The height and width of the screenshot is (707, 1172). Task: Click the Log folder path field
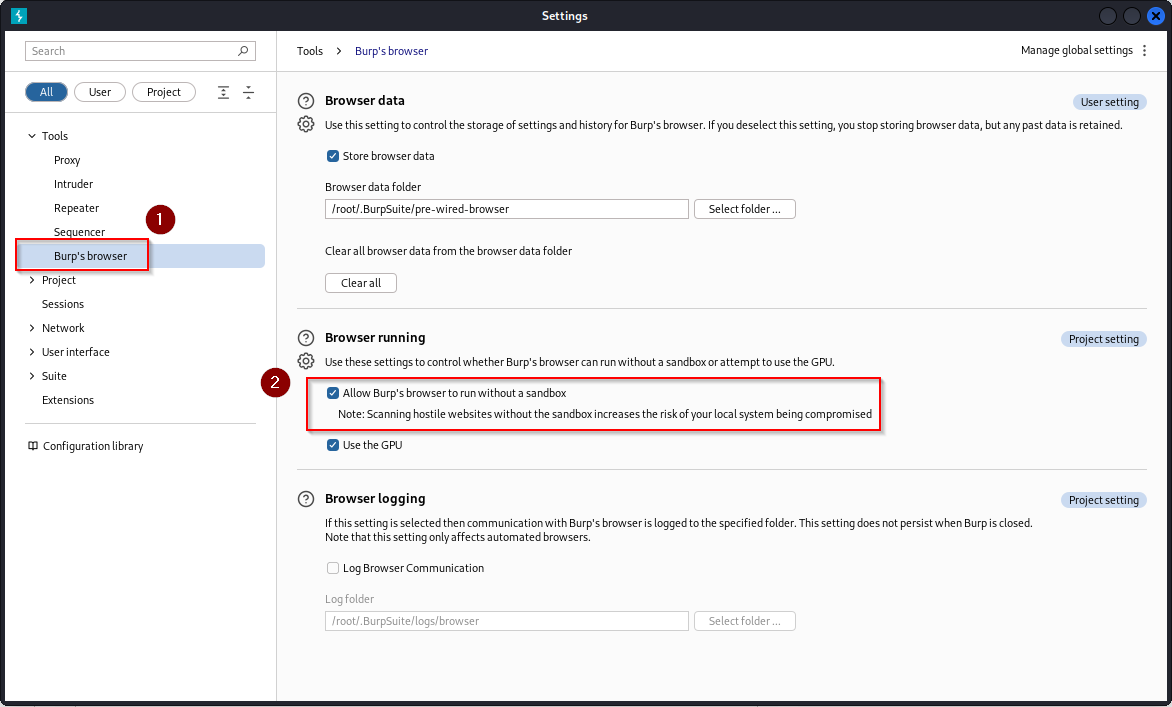coord(507,621)
